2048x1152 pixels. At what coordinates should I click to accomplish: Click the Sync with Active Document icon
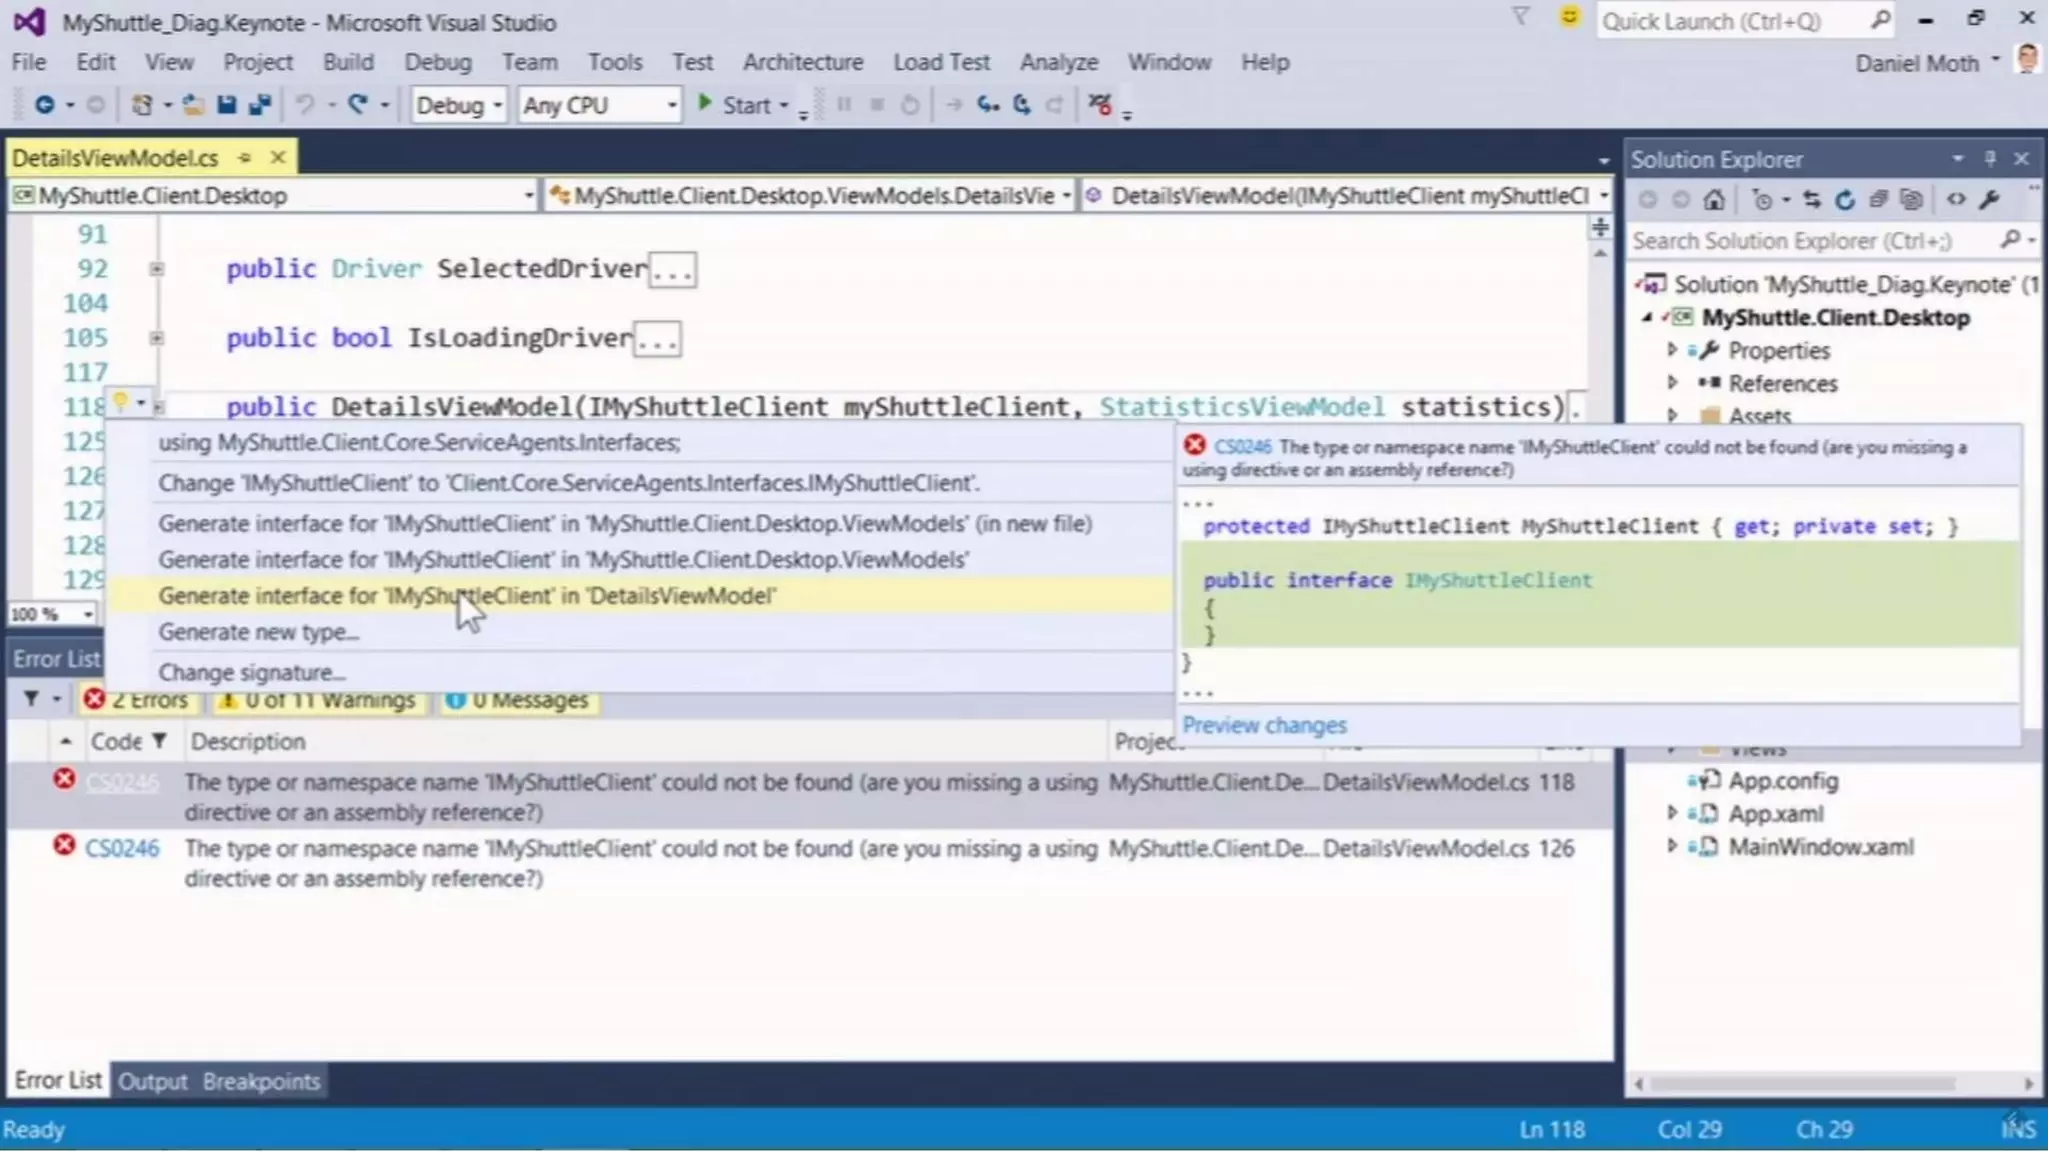coord(1812,200)
